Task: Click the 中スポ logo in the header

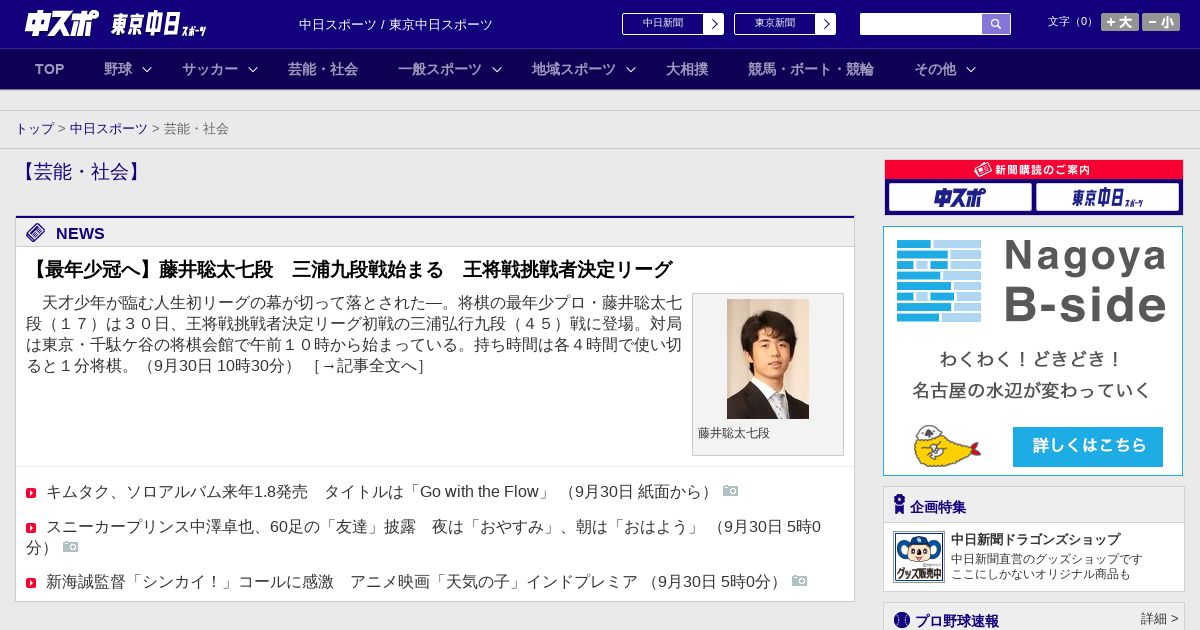Action: tap(62, 23)
